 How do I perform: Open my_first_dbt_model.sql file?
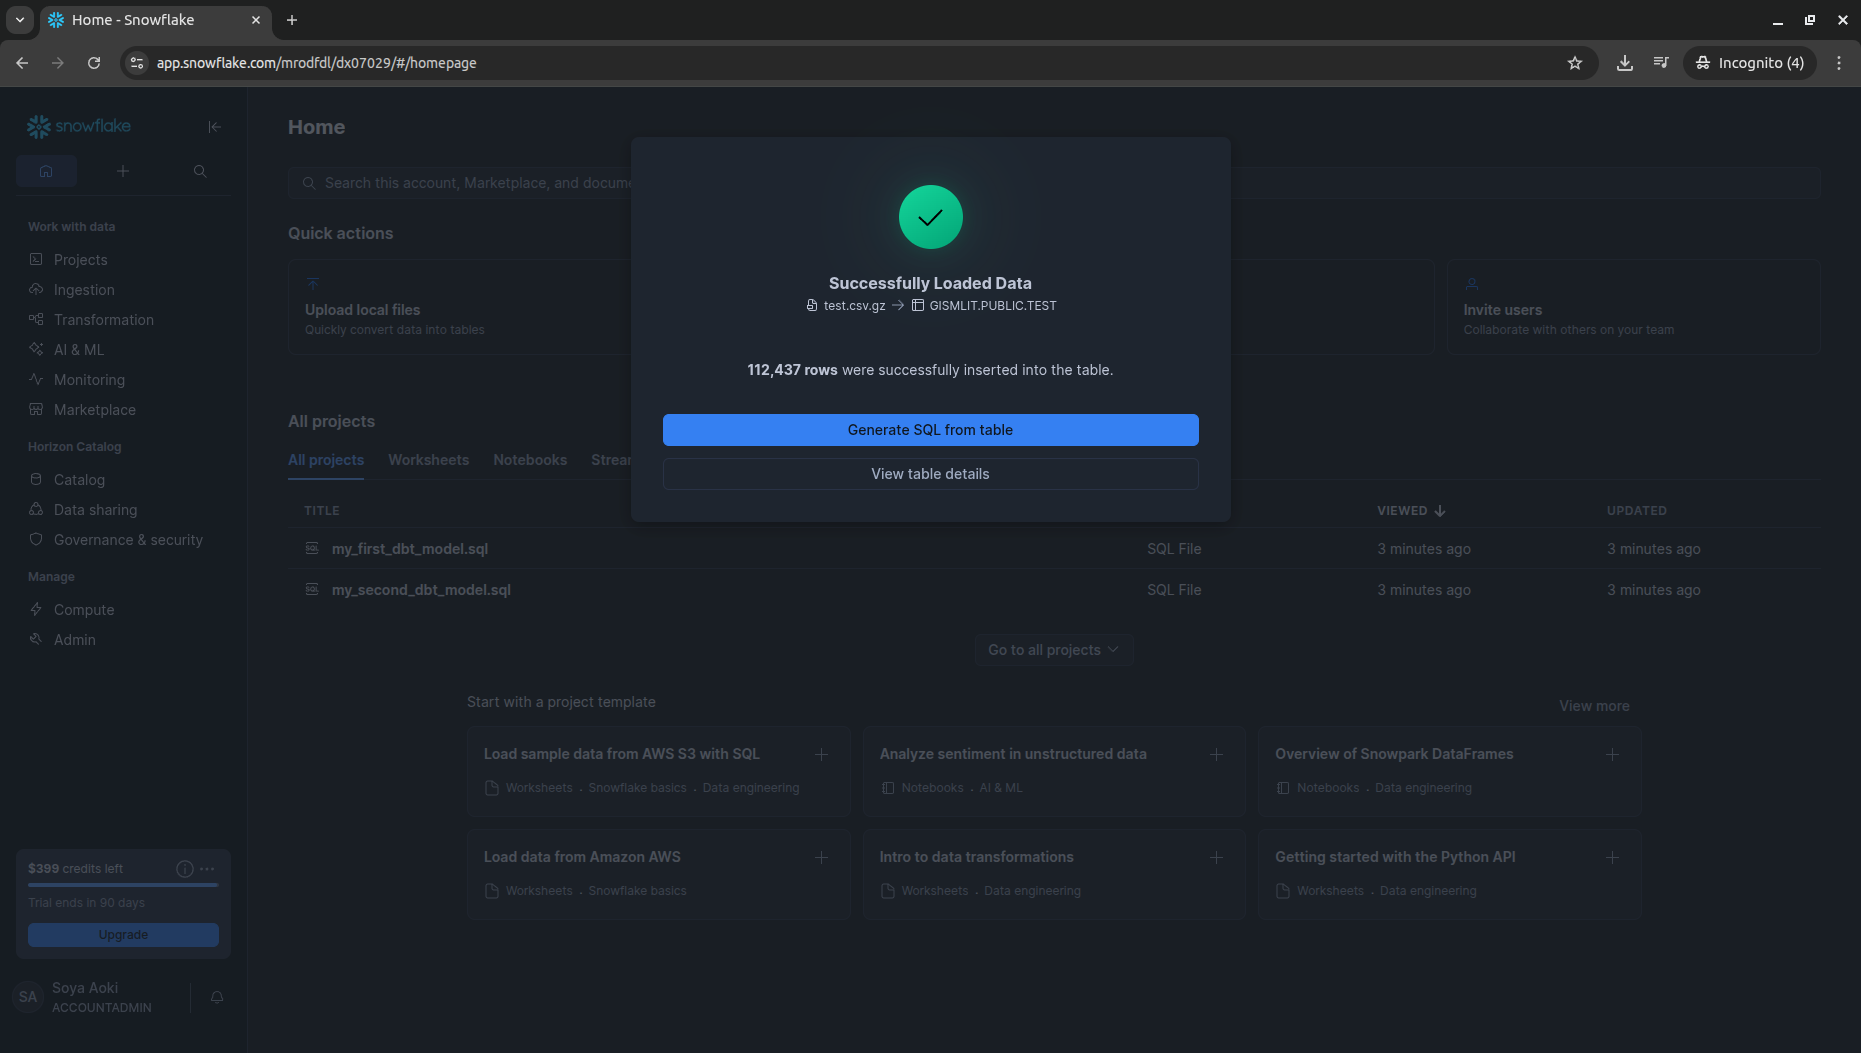tap(410, 549)
